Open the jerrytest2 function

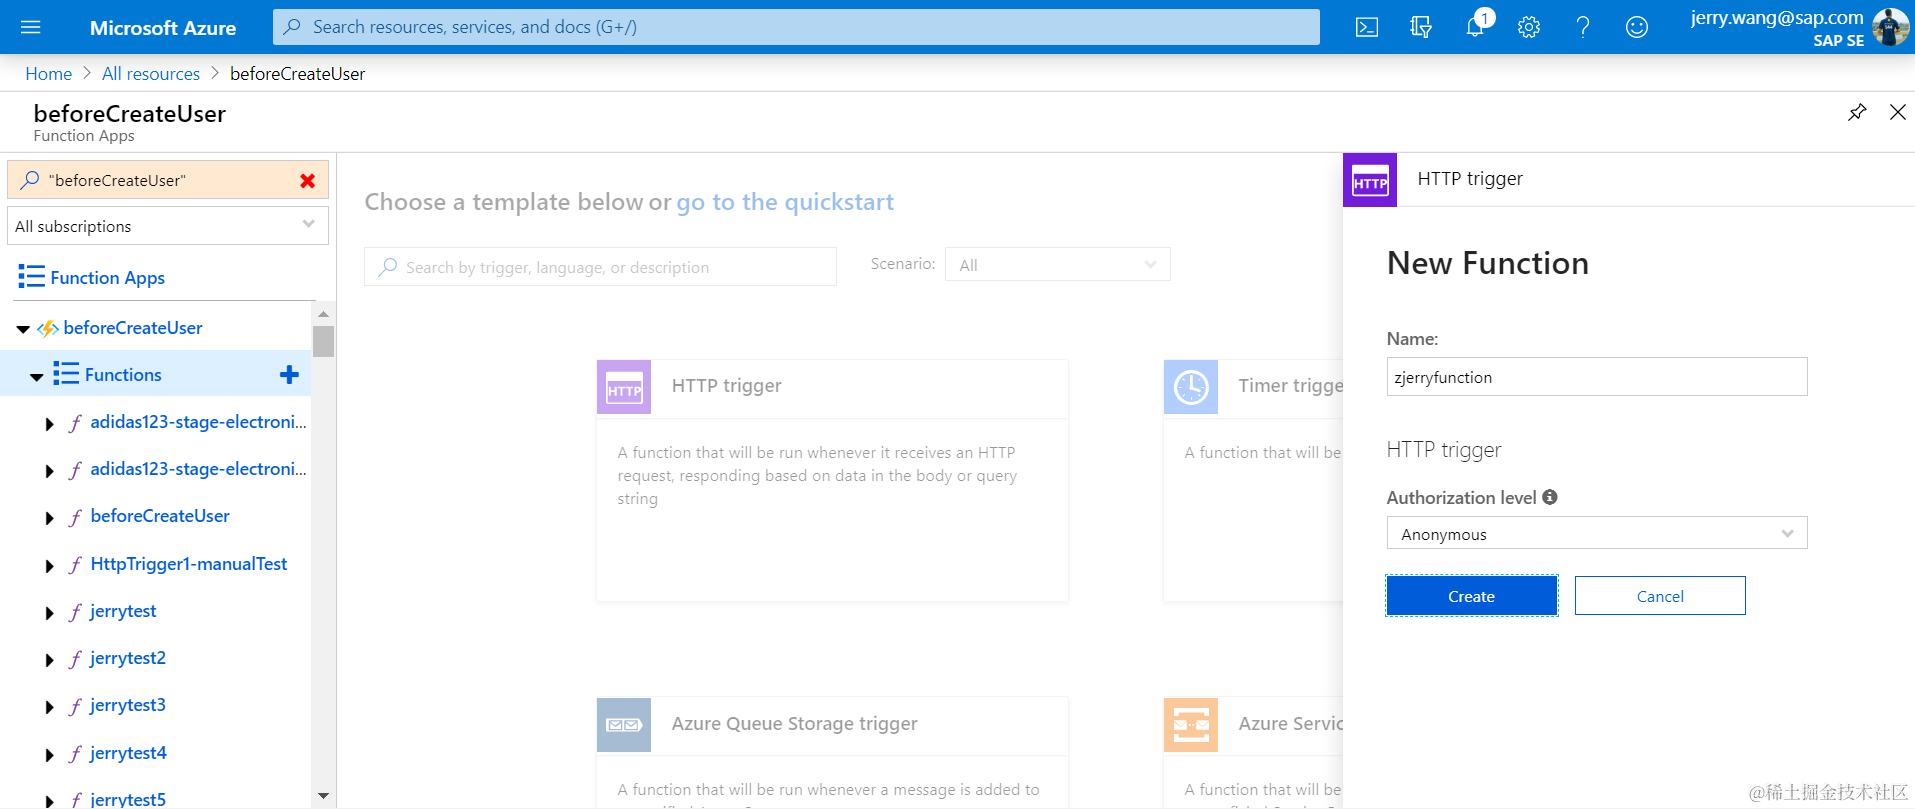tap(128, 658)
